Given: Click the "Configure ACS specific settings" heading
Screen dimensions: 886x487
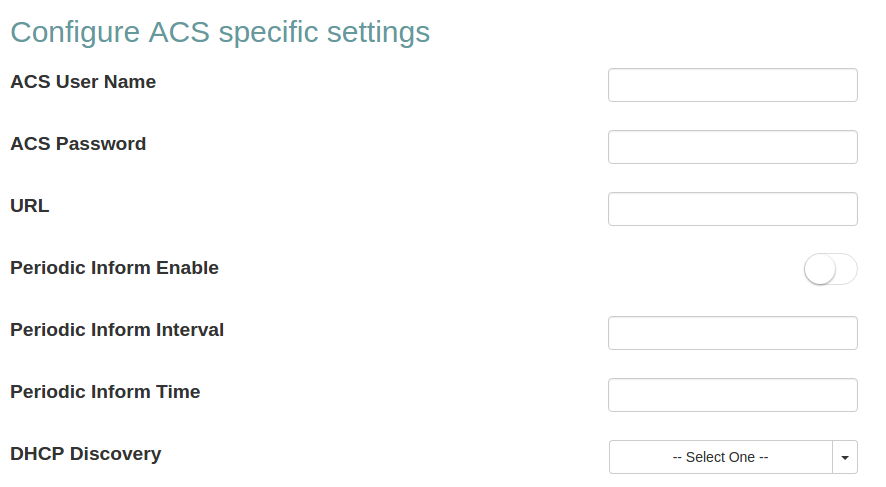Looking at the screenshot, I should pyautogui.click(x=220, y=32).
